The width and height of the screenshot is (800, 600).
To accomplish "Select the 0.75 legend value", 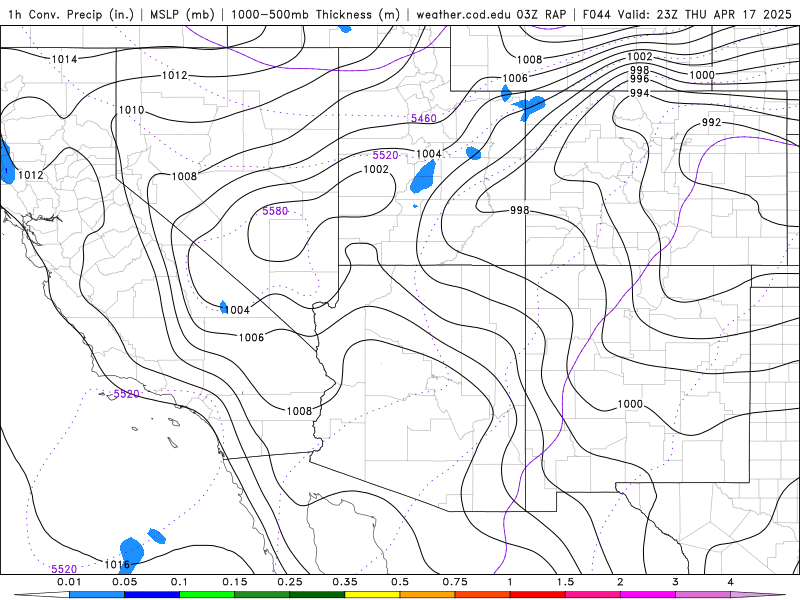I will point(455,582).
